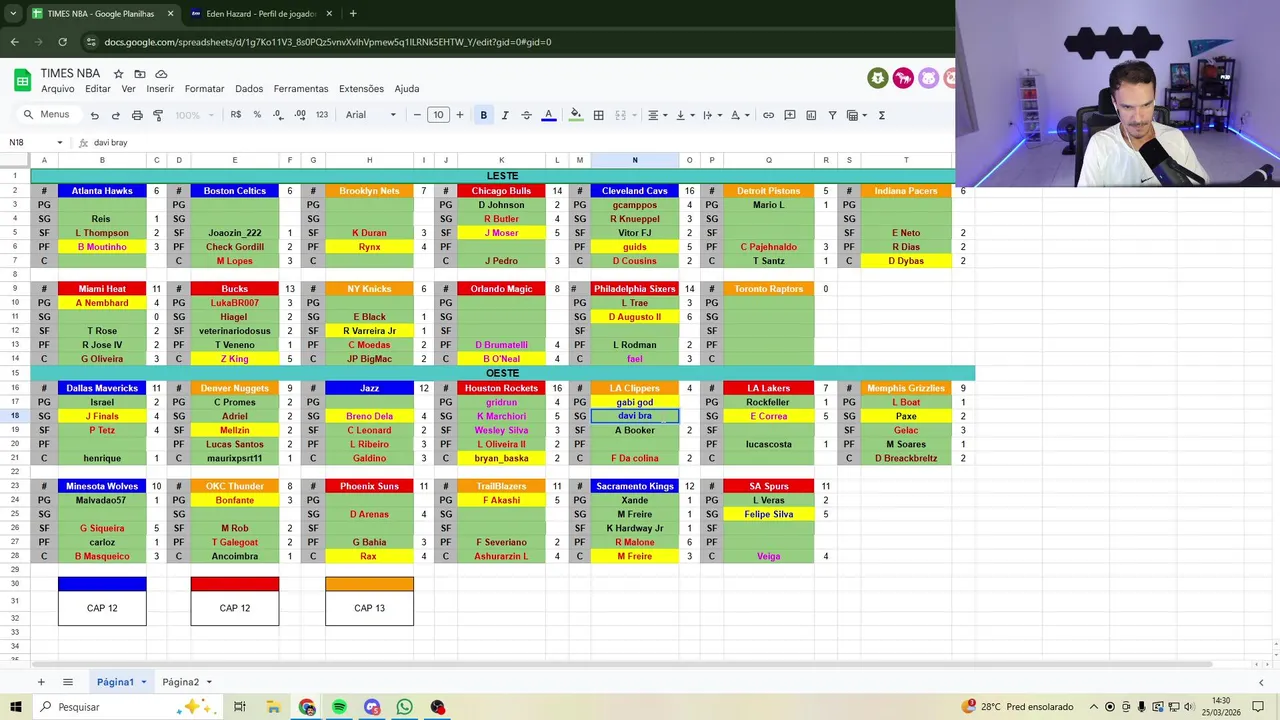
Task: Open the zoom level dropdown
Action: (194, 115)
